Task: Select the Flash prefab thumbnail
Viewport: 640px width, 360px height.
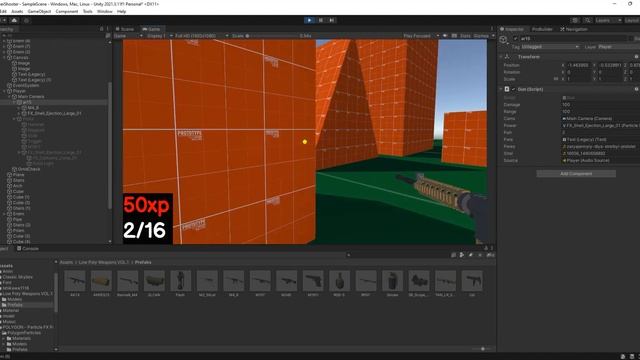Action: [x=180, y=281]
